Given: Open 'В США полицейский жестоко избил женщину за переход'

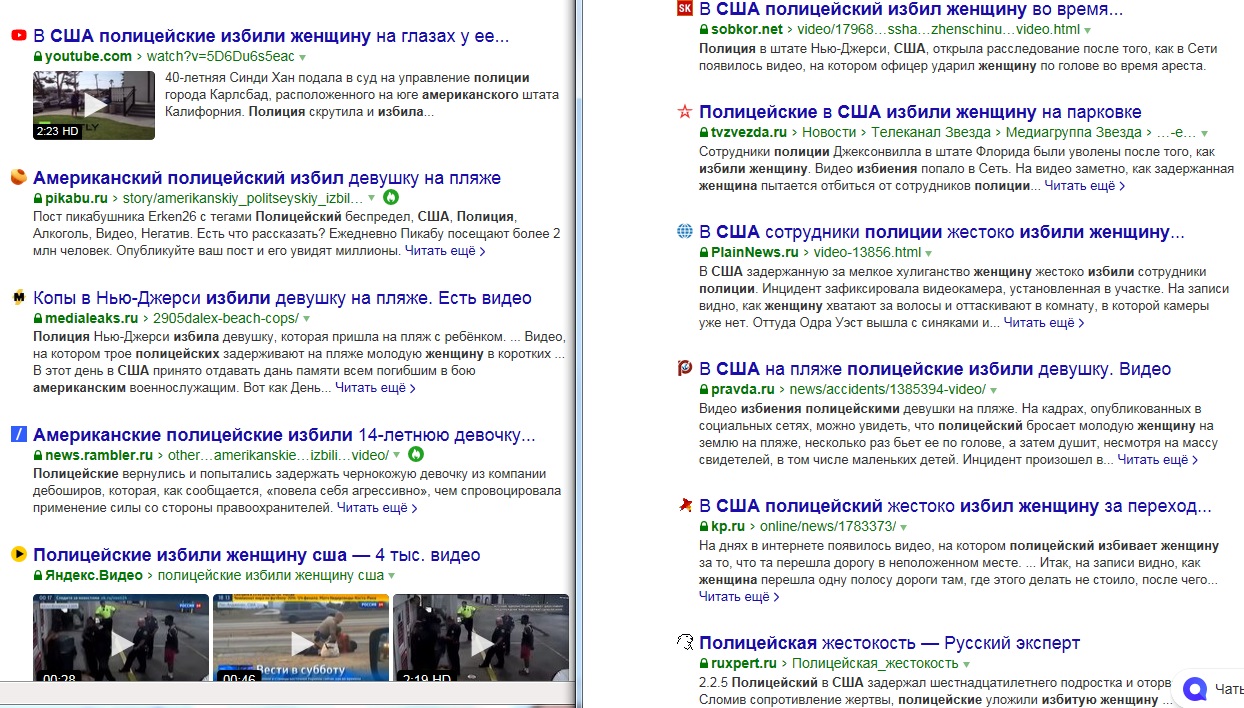Looking at the screenshot, I should (x=955, y=505).
